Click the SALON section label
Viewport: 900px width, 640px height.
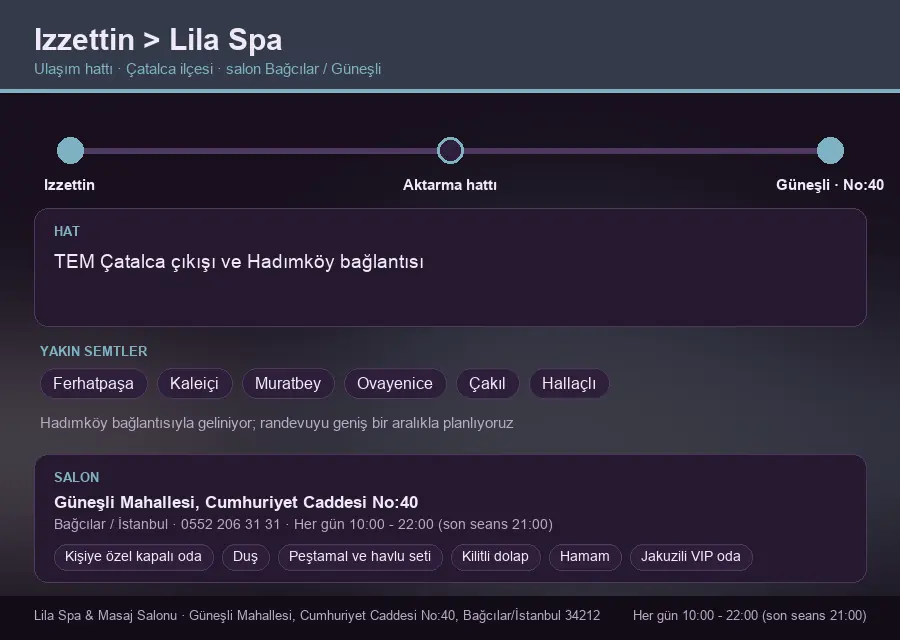pyautogui.click(x=76, y=478)
